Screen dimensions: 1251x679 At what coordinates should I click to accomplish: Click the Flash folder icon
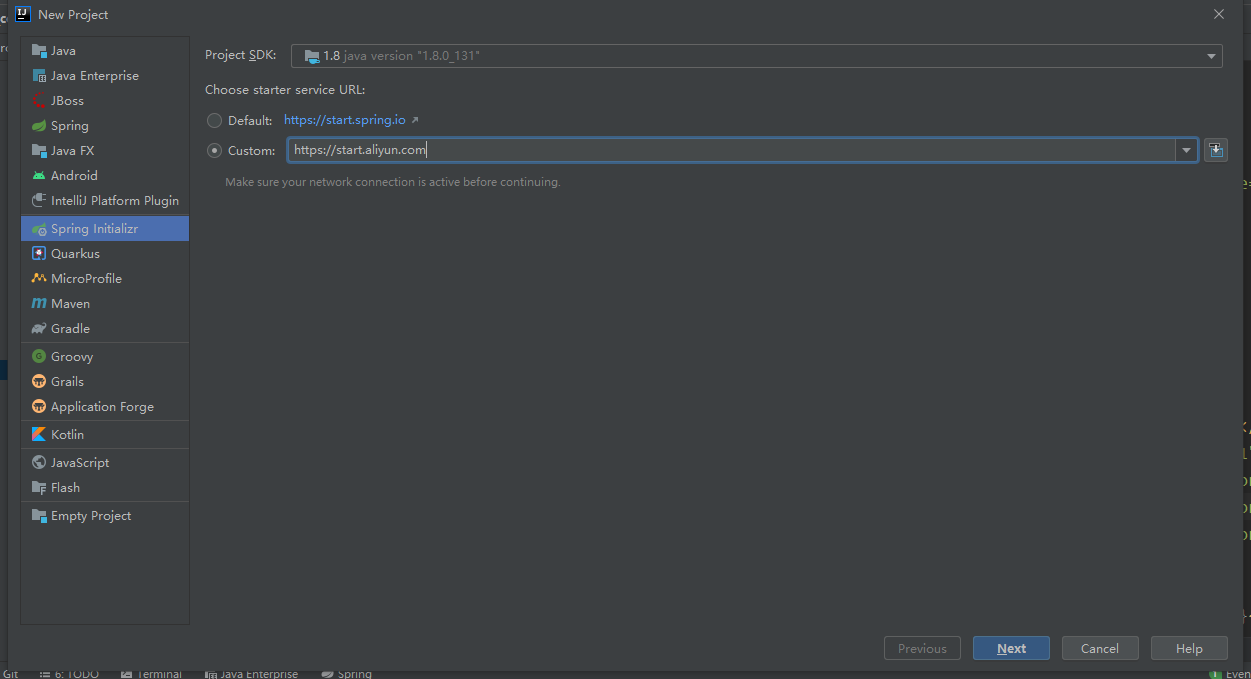39,487
